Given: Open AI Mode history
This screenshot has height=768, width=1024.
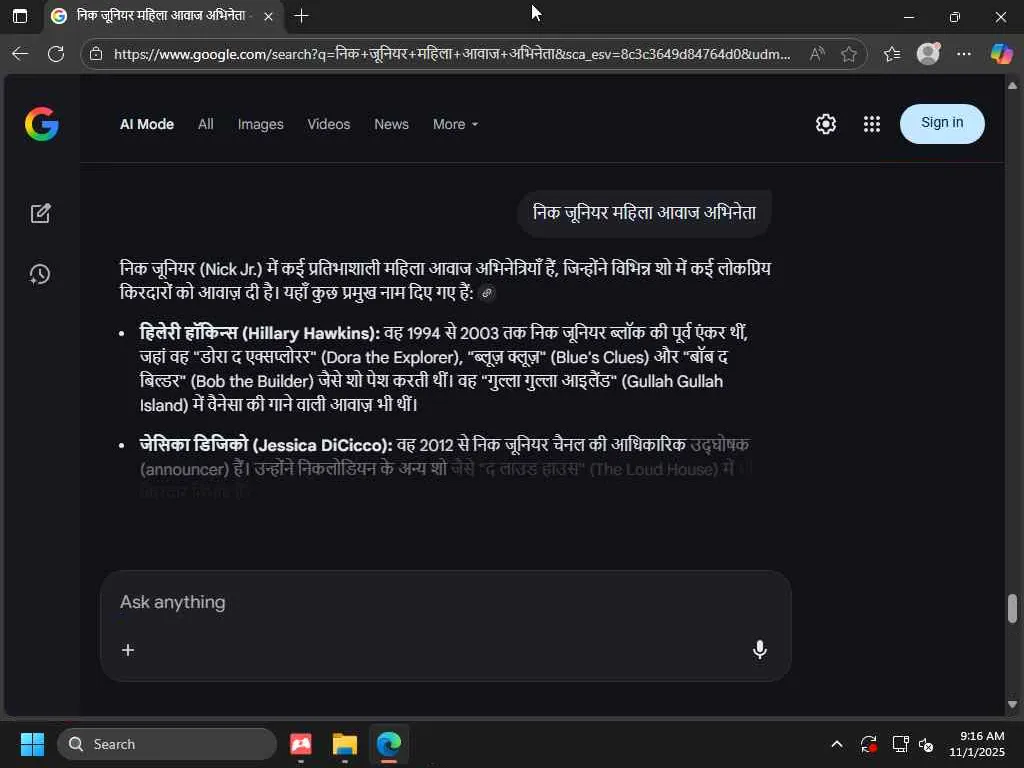Looking at the screenshot, I should (40, 274).
